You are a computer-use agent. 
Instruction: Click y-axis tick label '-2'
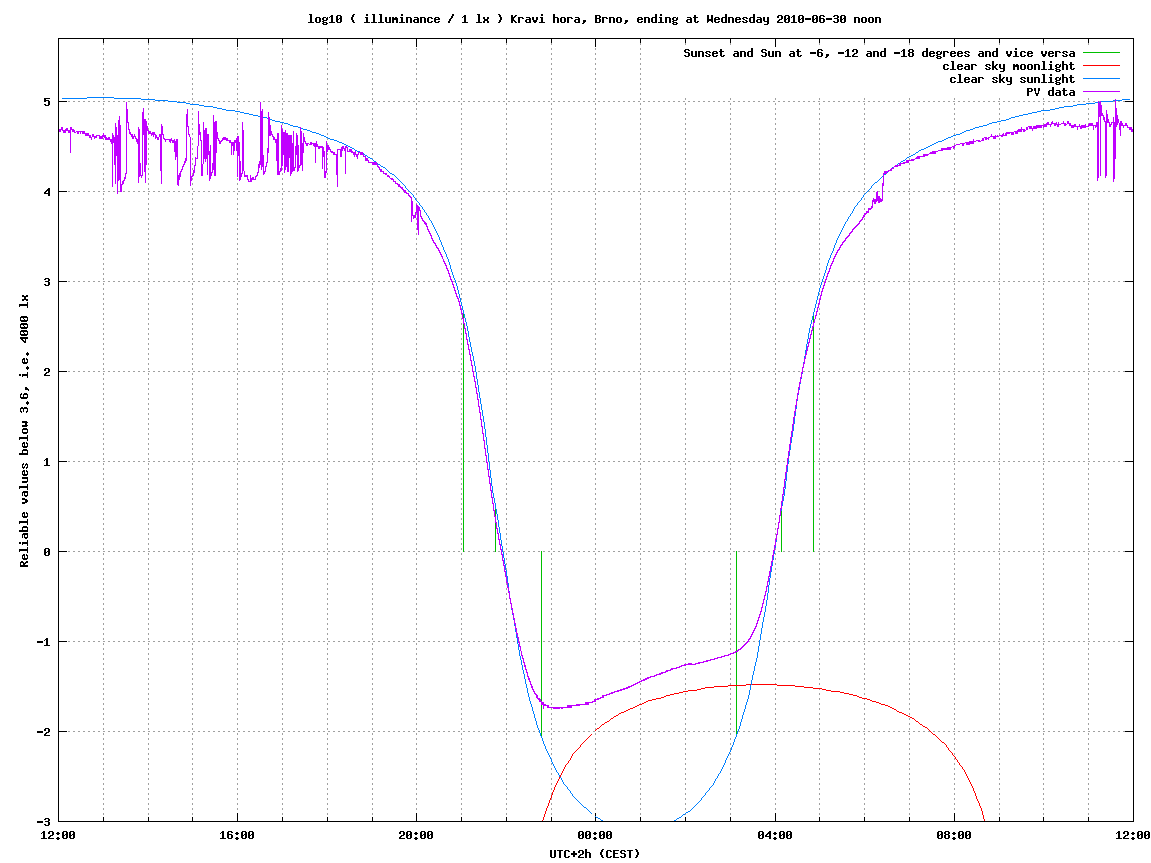tap(43, 732)
